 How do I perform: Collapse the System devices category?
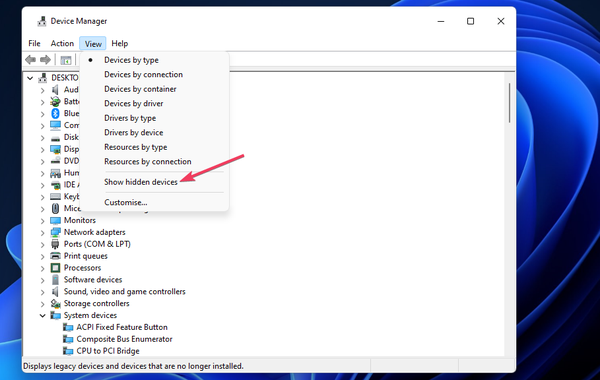[42, 316]
